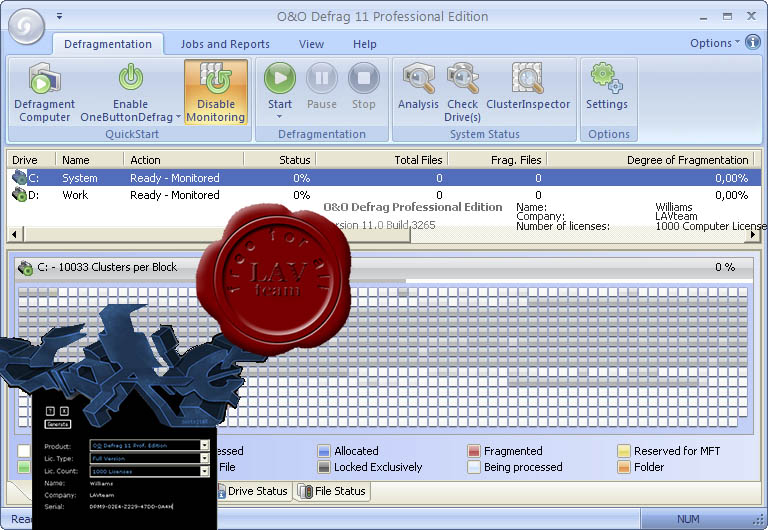Toggle the Disable Monitoring button
Image resolution: width=768 pixels, height=530 pixels.
[216, 92]
